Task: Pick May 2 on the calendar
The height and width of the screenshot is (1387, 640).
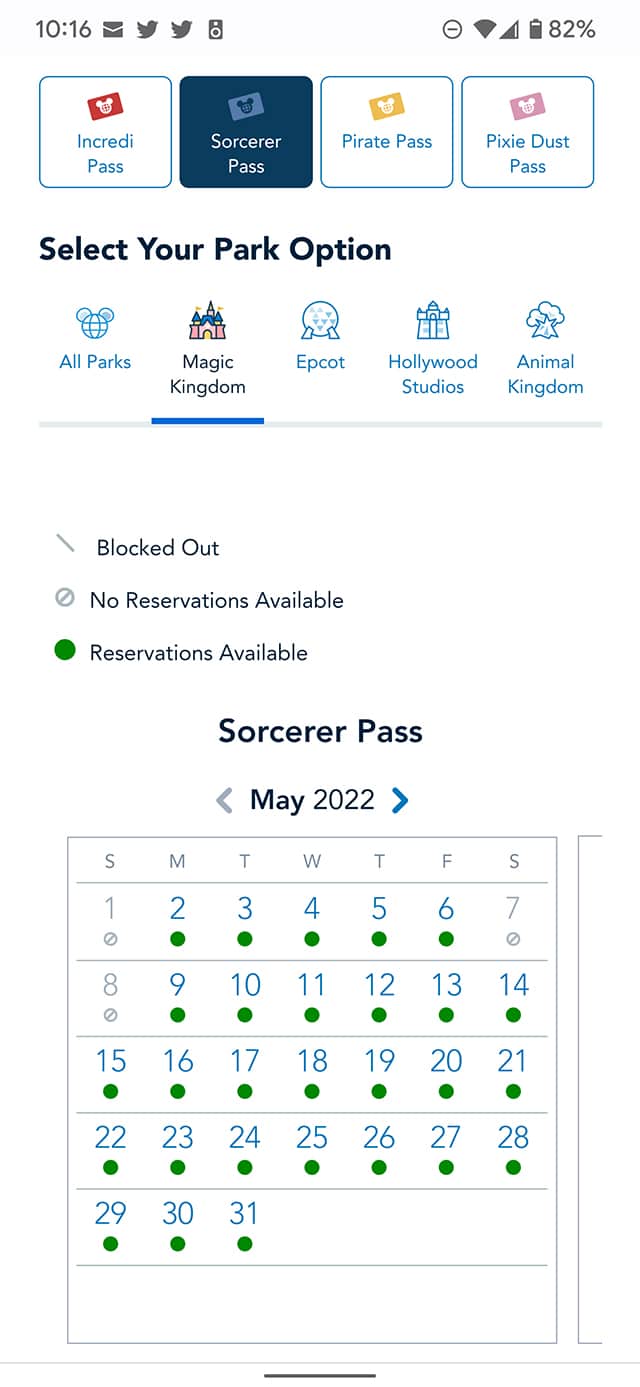Action: pos(177,920)
